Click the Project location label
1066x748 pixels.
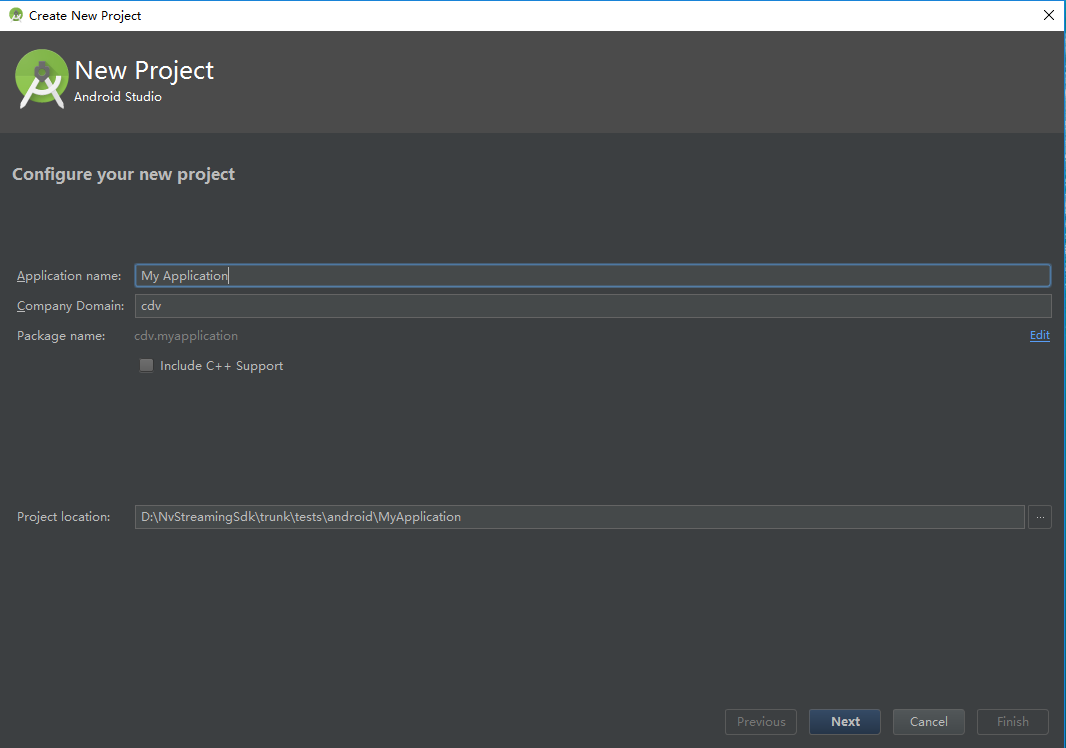click(x=63, y=517)
